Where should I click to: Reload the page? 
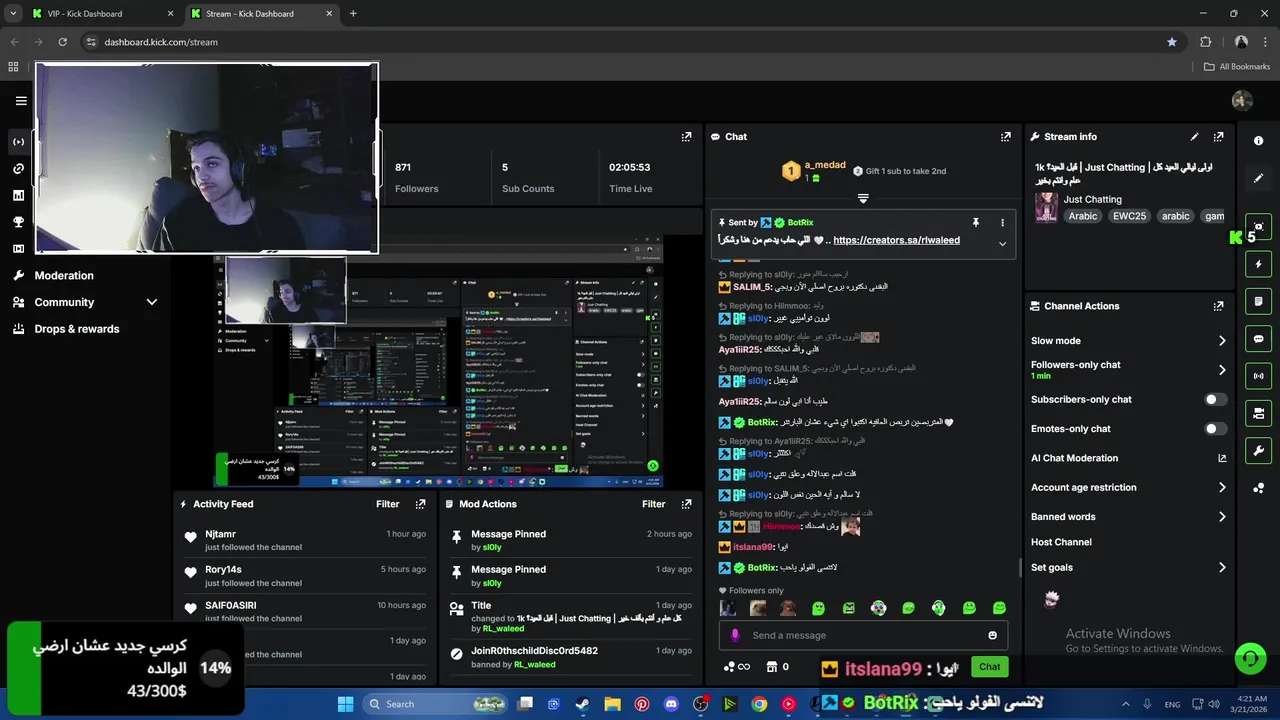(x=63, y=42)
